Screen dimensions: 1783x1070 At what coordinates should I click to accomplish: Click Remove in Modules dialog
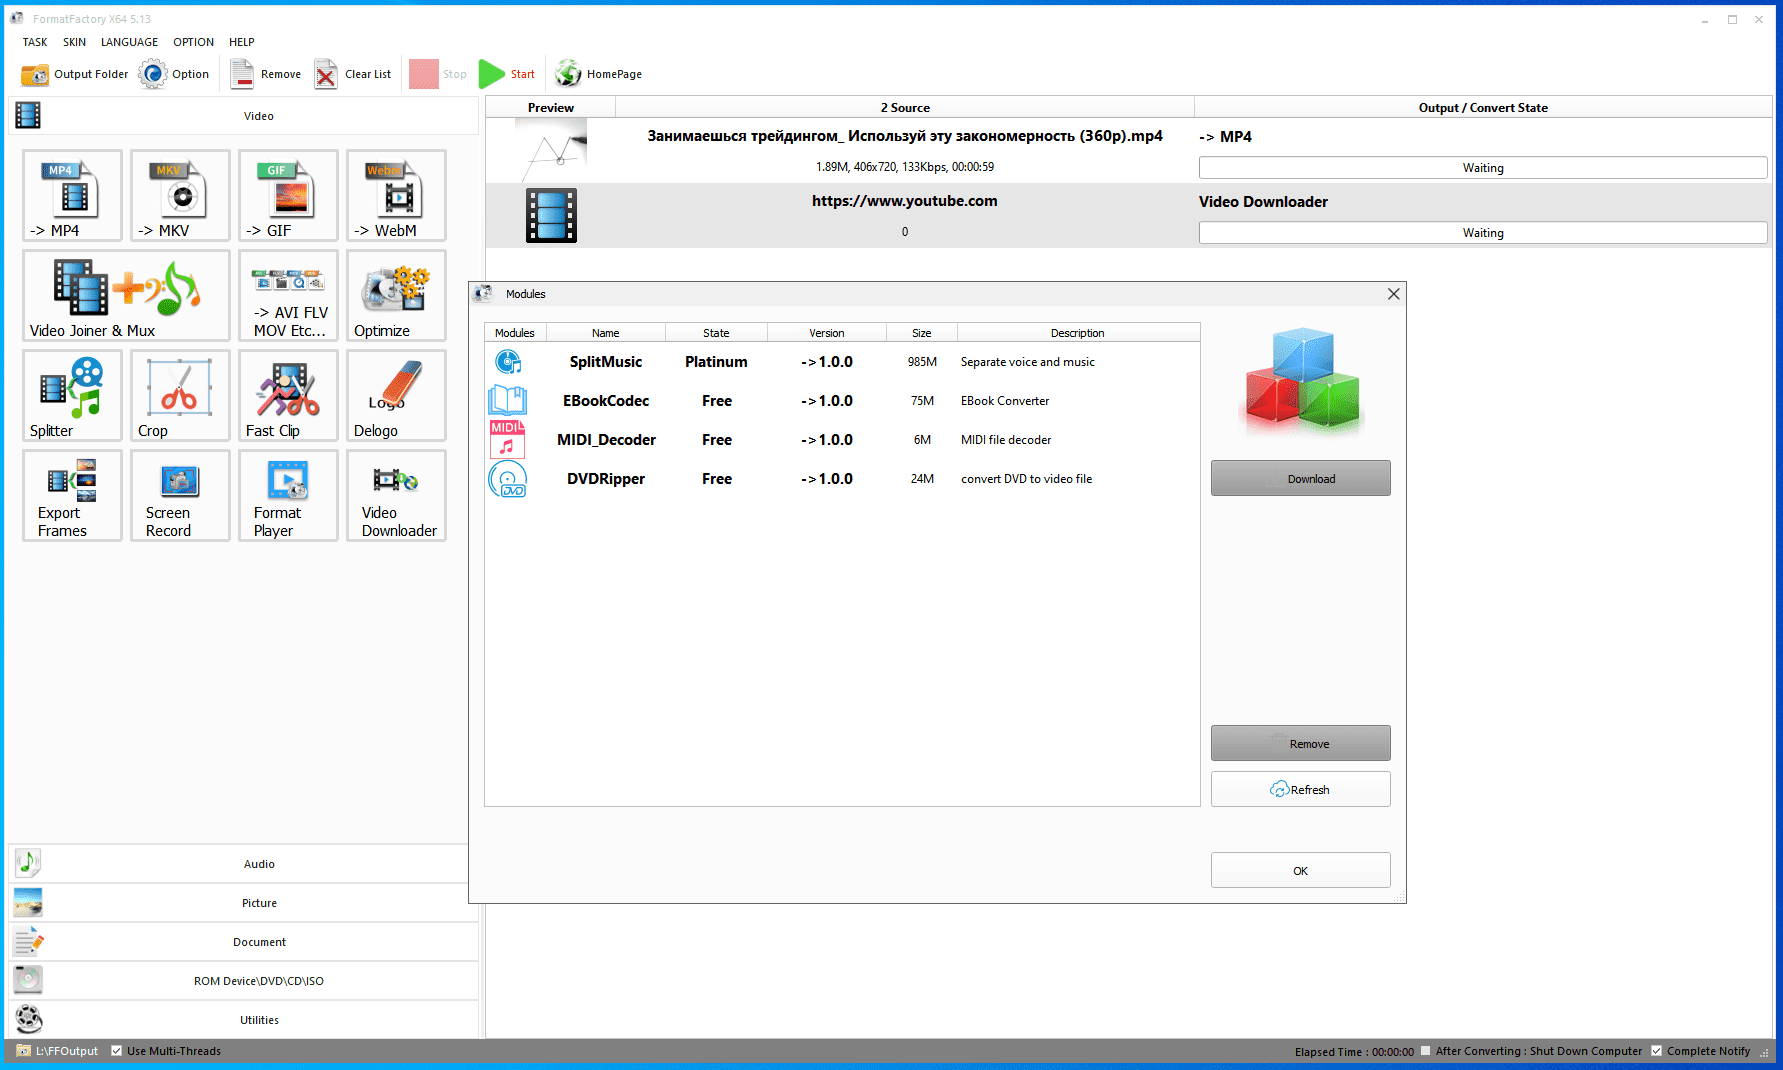pos(1301,743)
